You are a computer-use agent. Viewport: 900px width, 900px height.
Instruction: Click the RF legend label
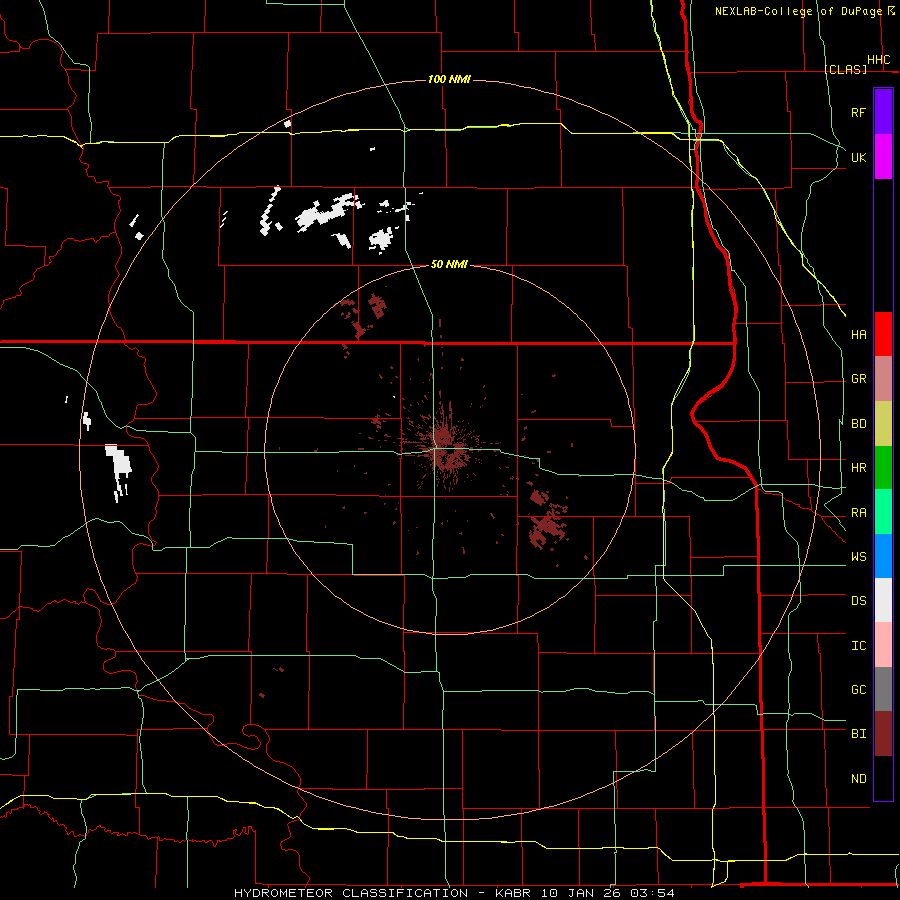pos(858,112)
